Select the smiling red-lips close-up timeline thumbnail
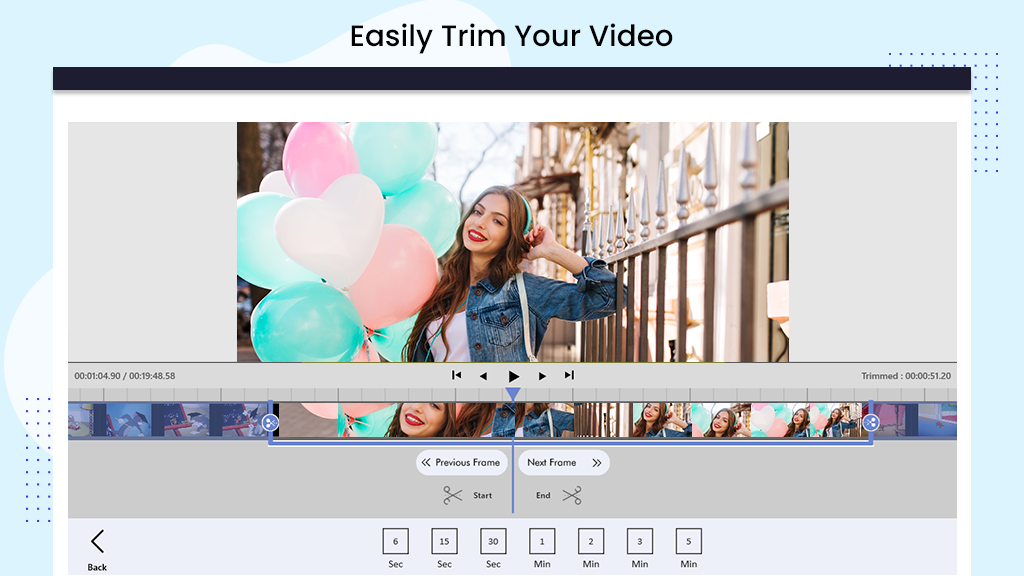The image size is (1024, 576). 426,420
